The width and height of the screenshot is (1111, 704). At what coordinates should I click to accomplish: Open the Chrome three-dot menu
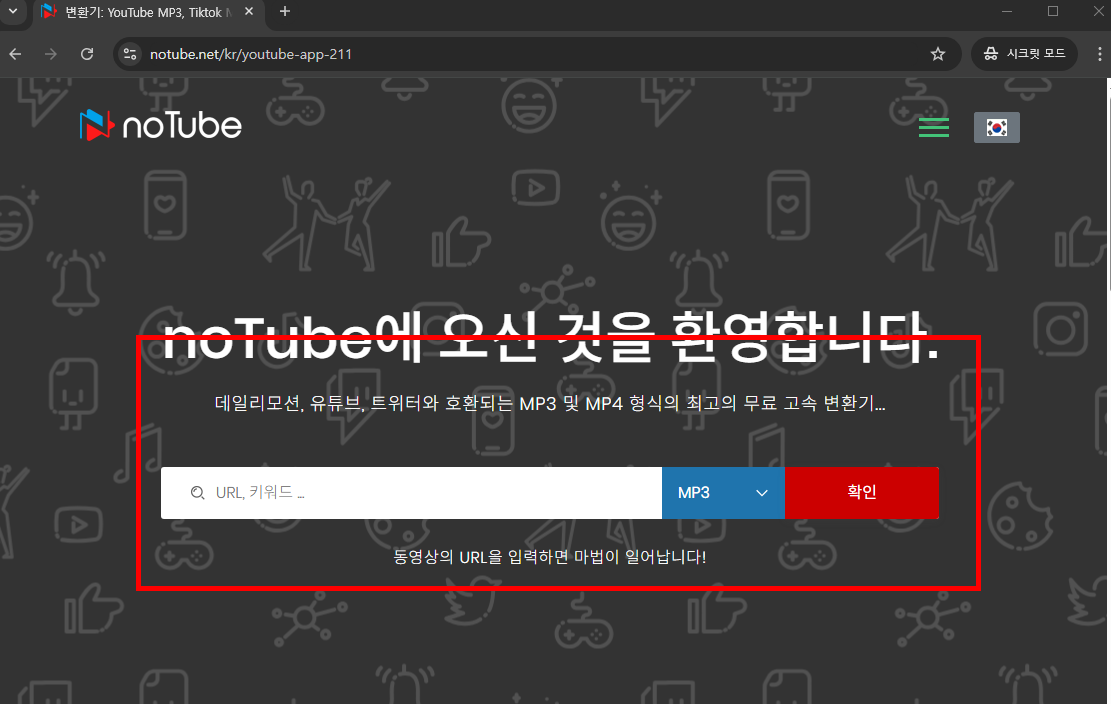point(1098,54)
